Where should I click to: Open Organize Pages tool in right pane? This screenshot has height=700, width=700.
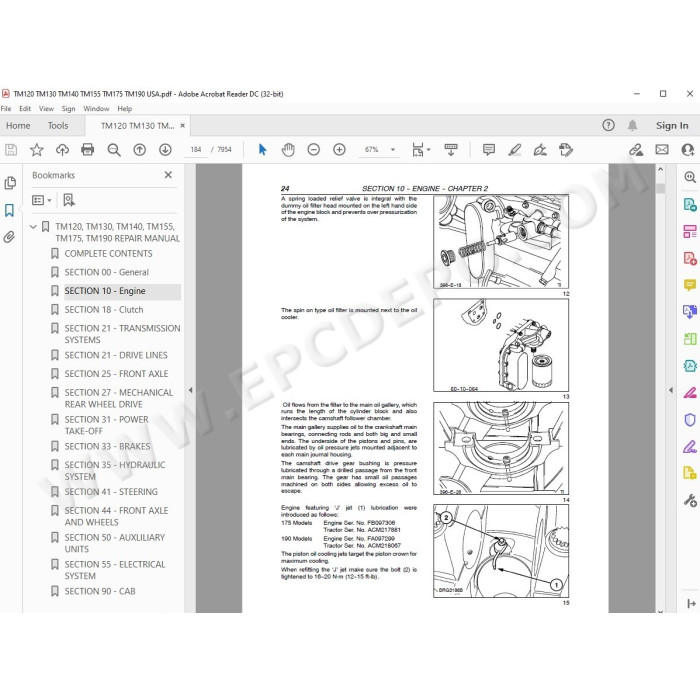690,339
